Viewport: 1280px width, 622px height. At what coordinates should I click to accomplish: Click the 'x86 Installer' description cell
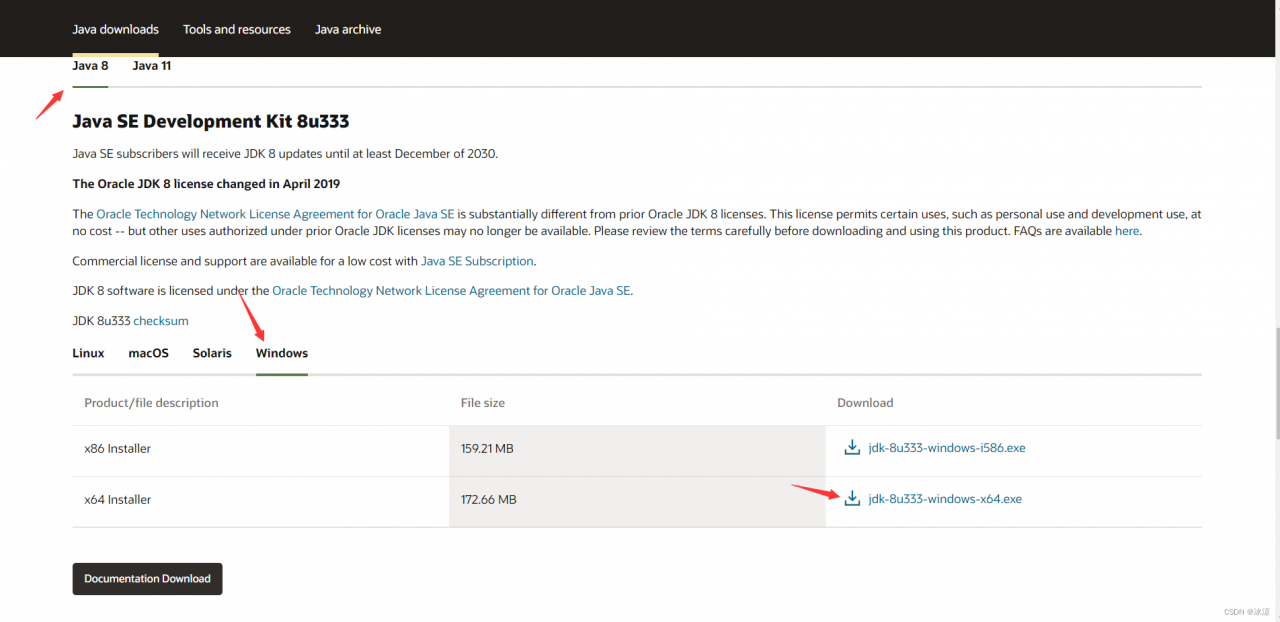click(261, 451)
